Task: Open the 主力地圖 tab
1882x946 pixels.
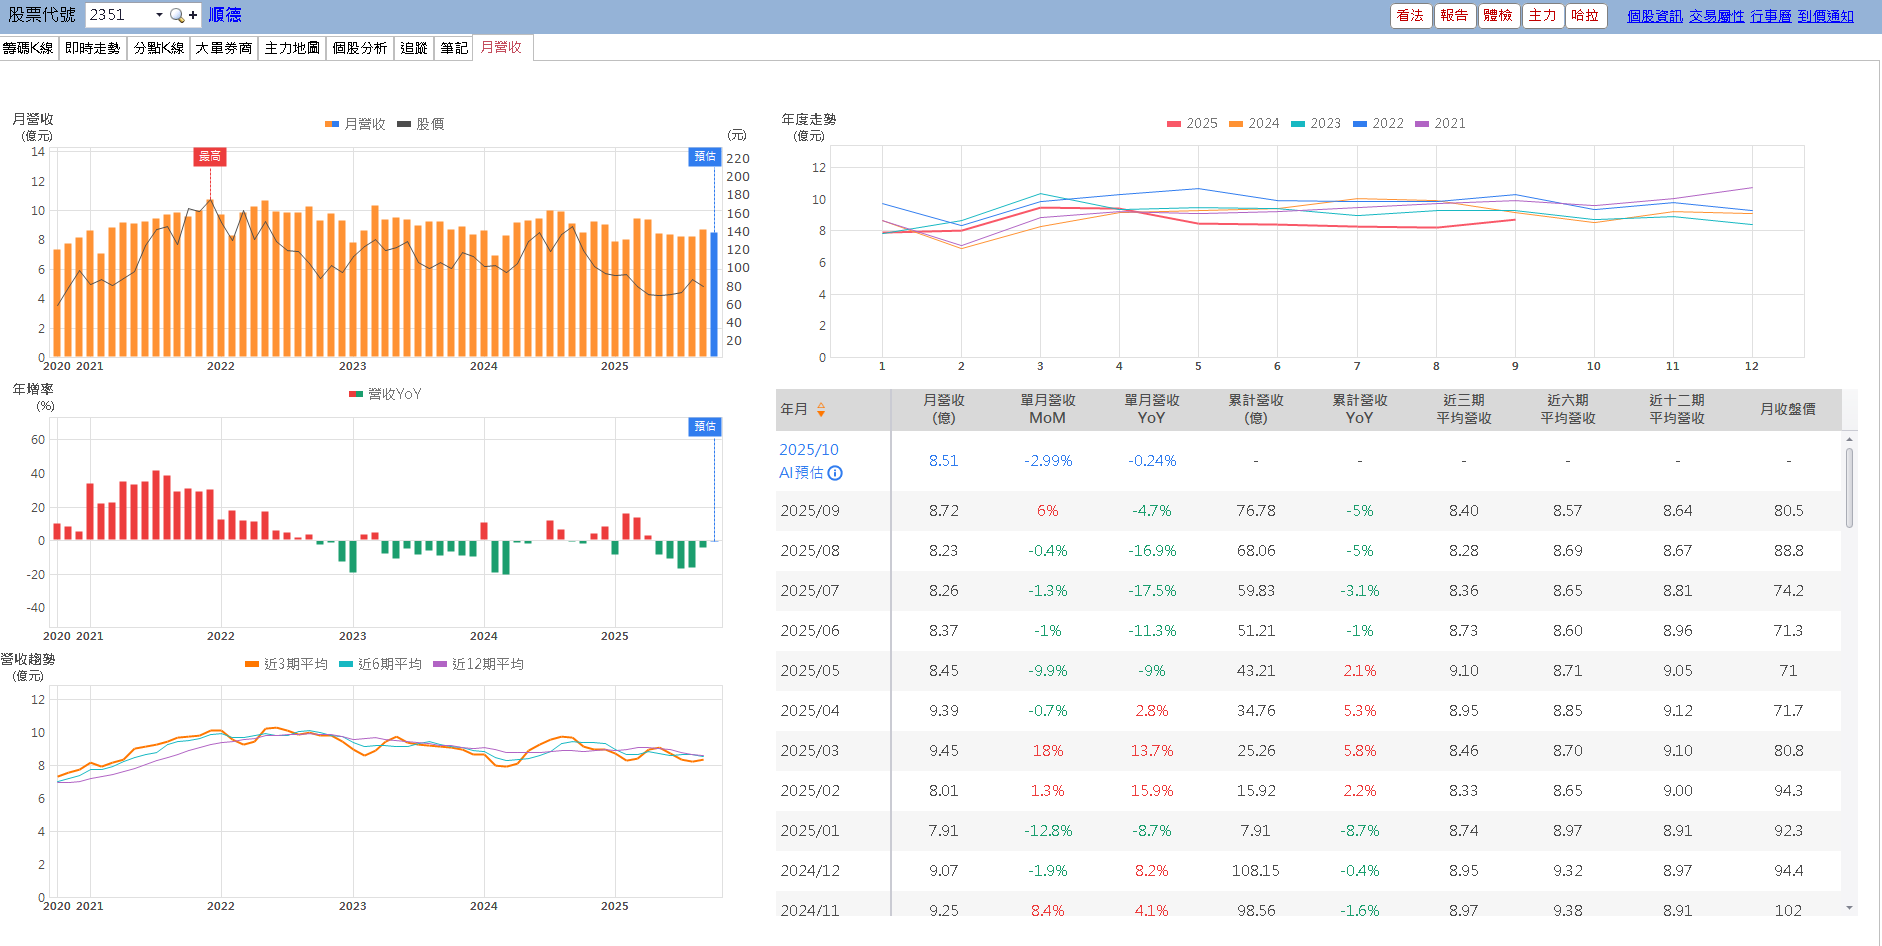Action: (x=292, y=48)
